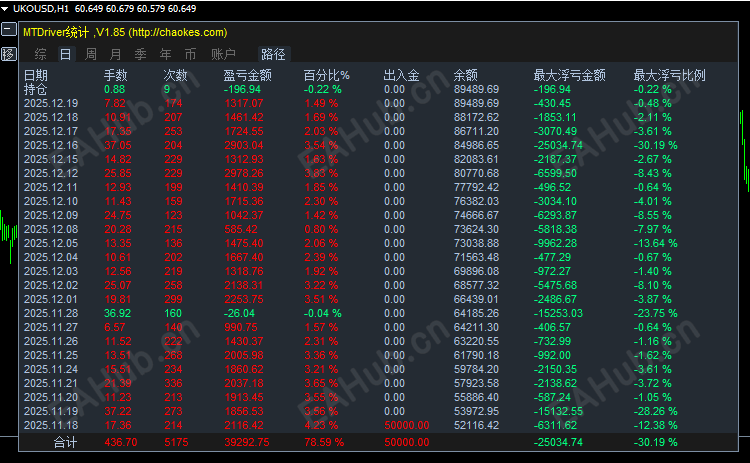Switch to the 月 monthly tab
This screenshot has width=750, height=463.
point(115,54)
